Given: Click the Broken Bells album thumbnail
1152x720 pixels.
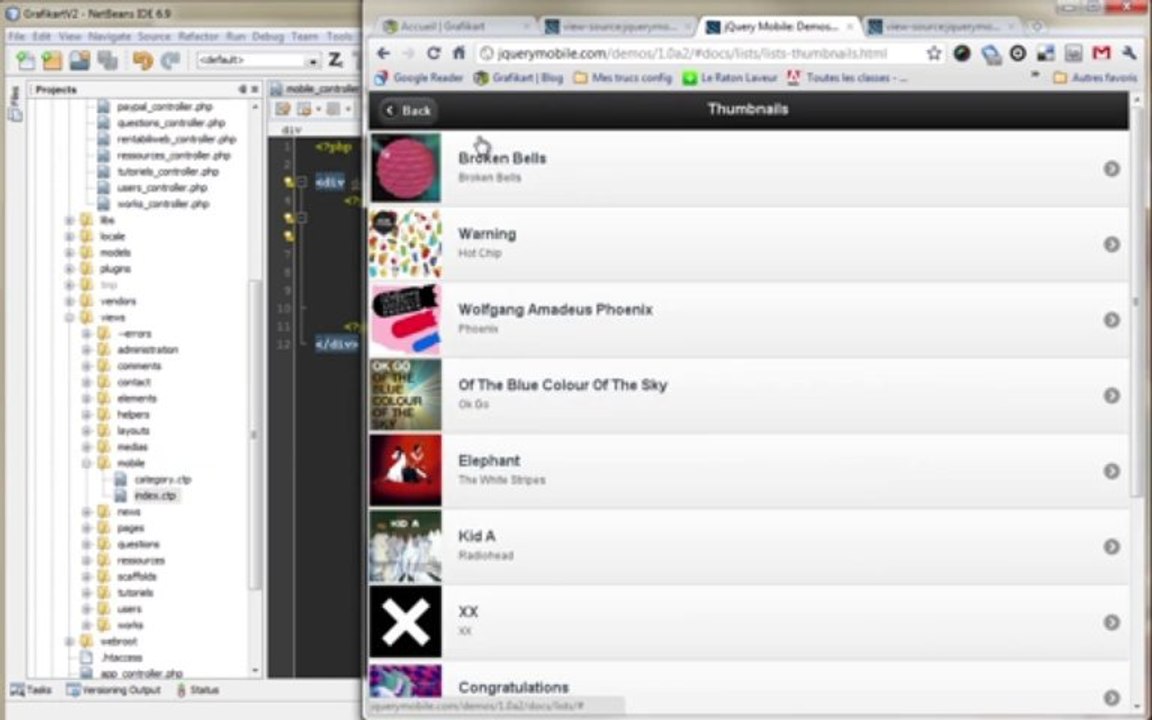Looking at the screenshot, I should tap(406, 168).
